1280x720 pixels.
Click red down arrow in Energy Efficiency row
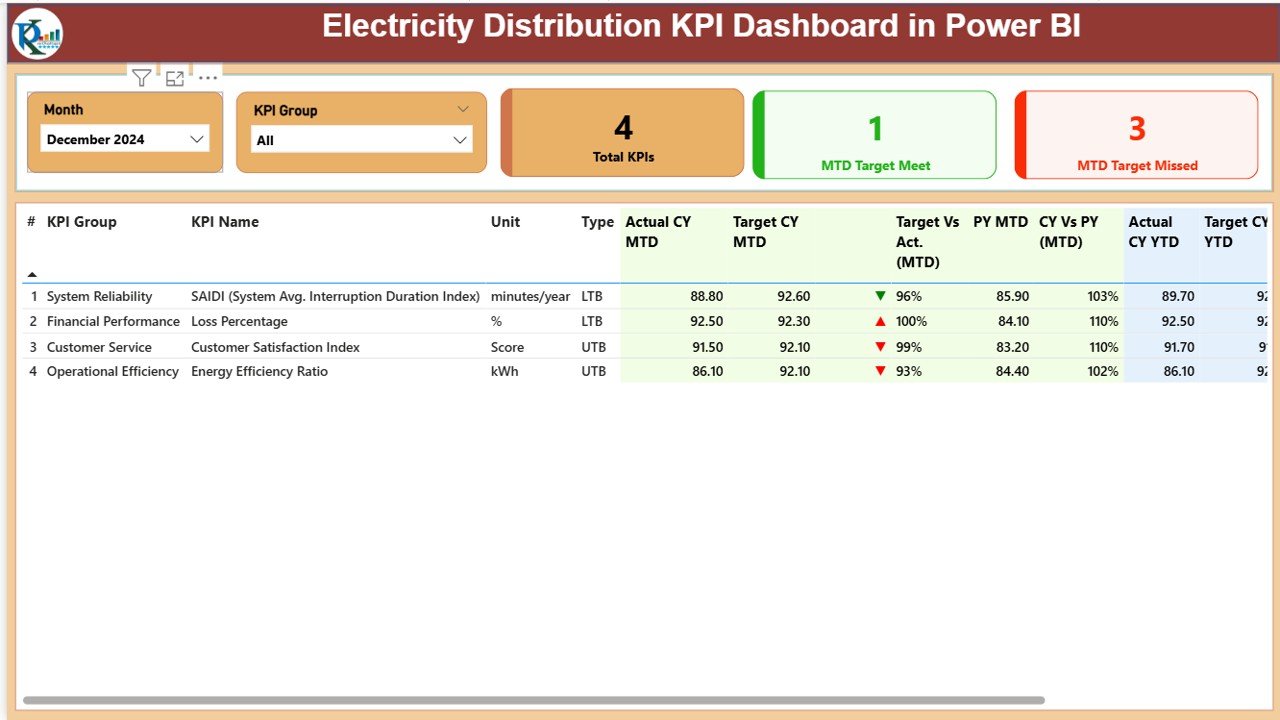pyautogui.click(x=880, y=371)
